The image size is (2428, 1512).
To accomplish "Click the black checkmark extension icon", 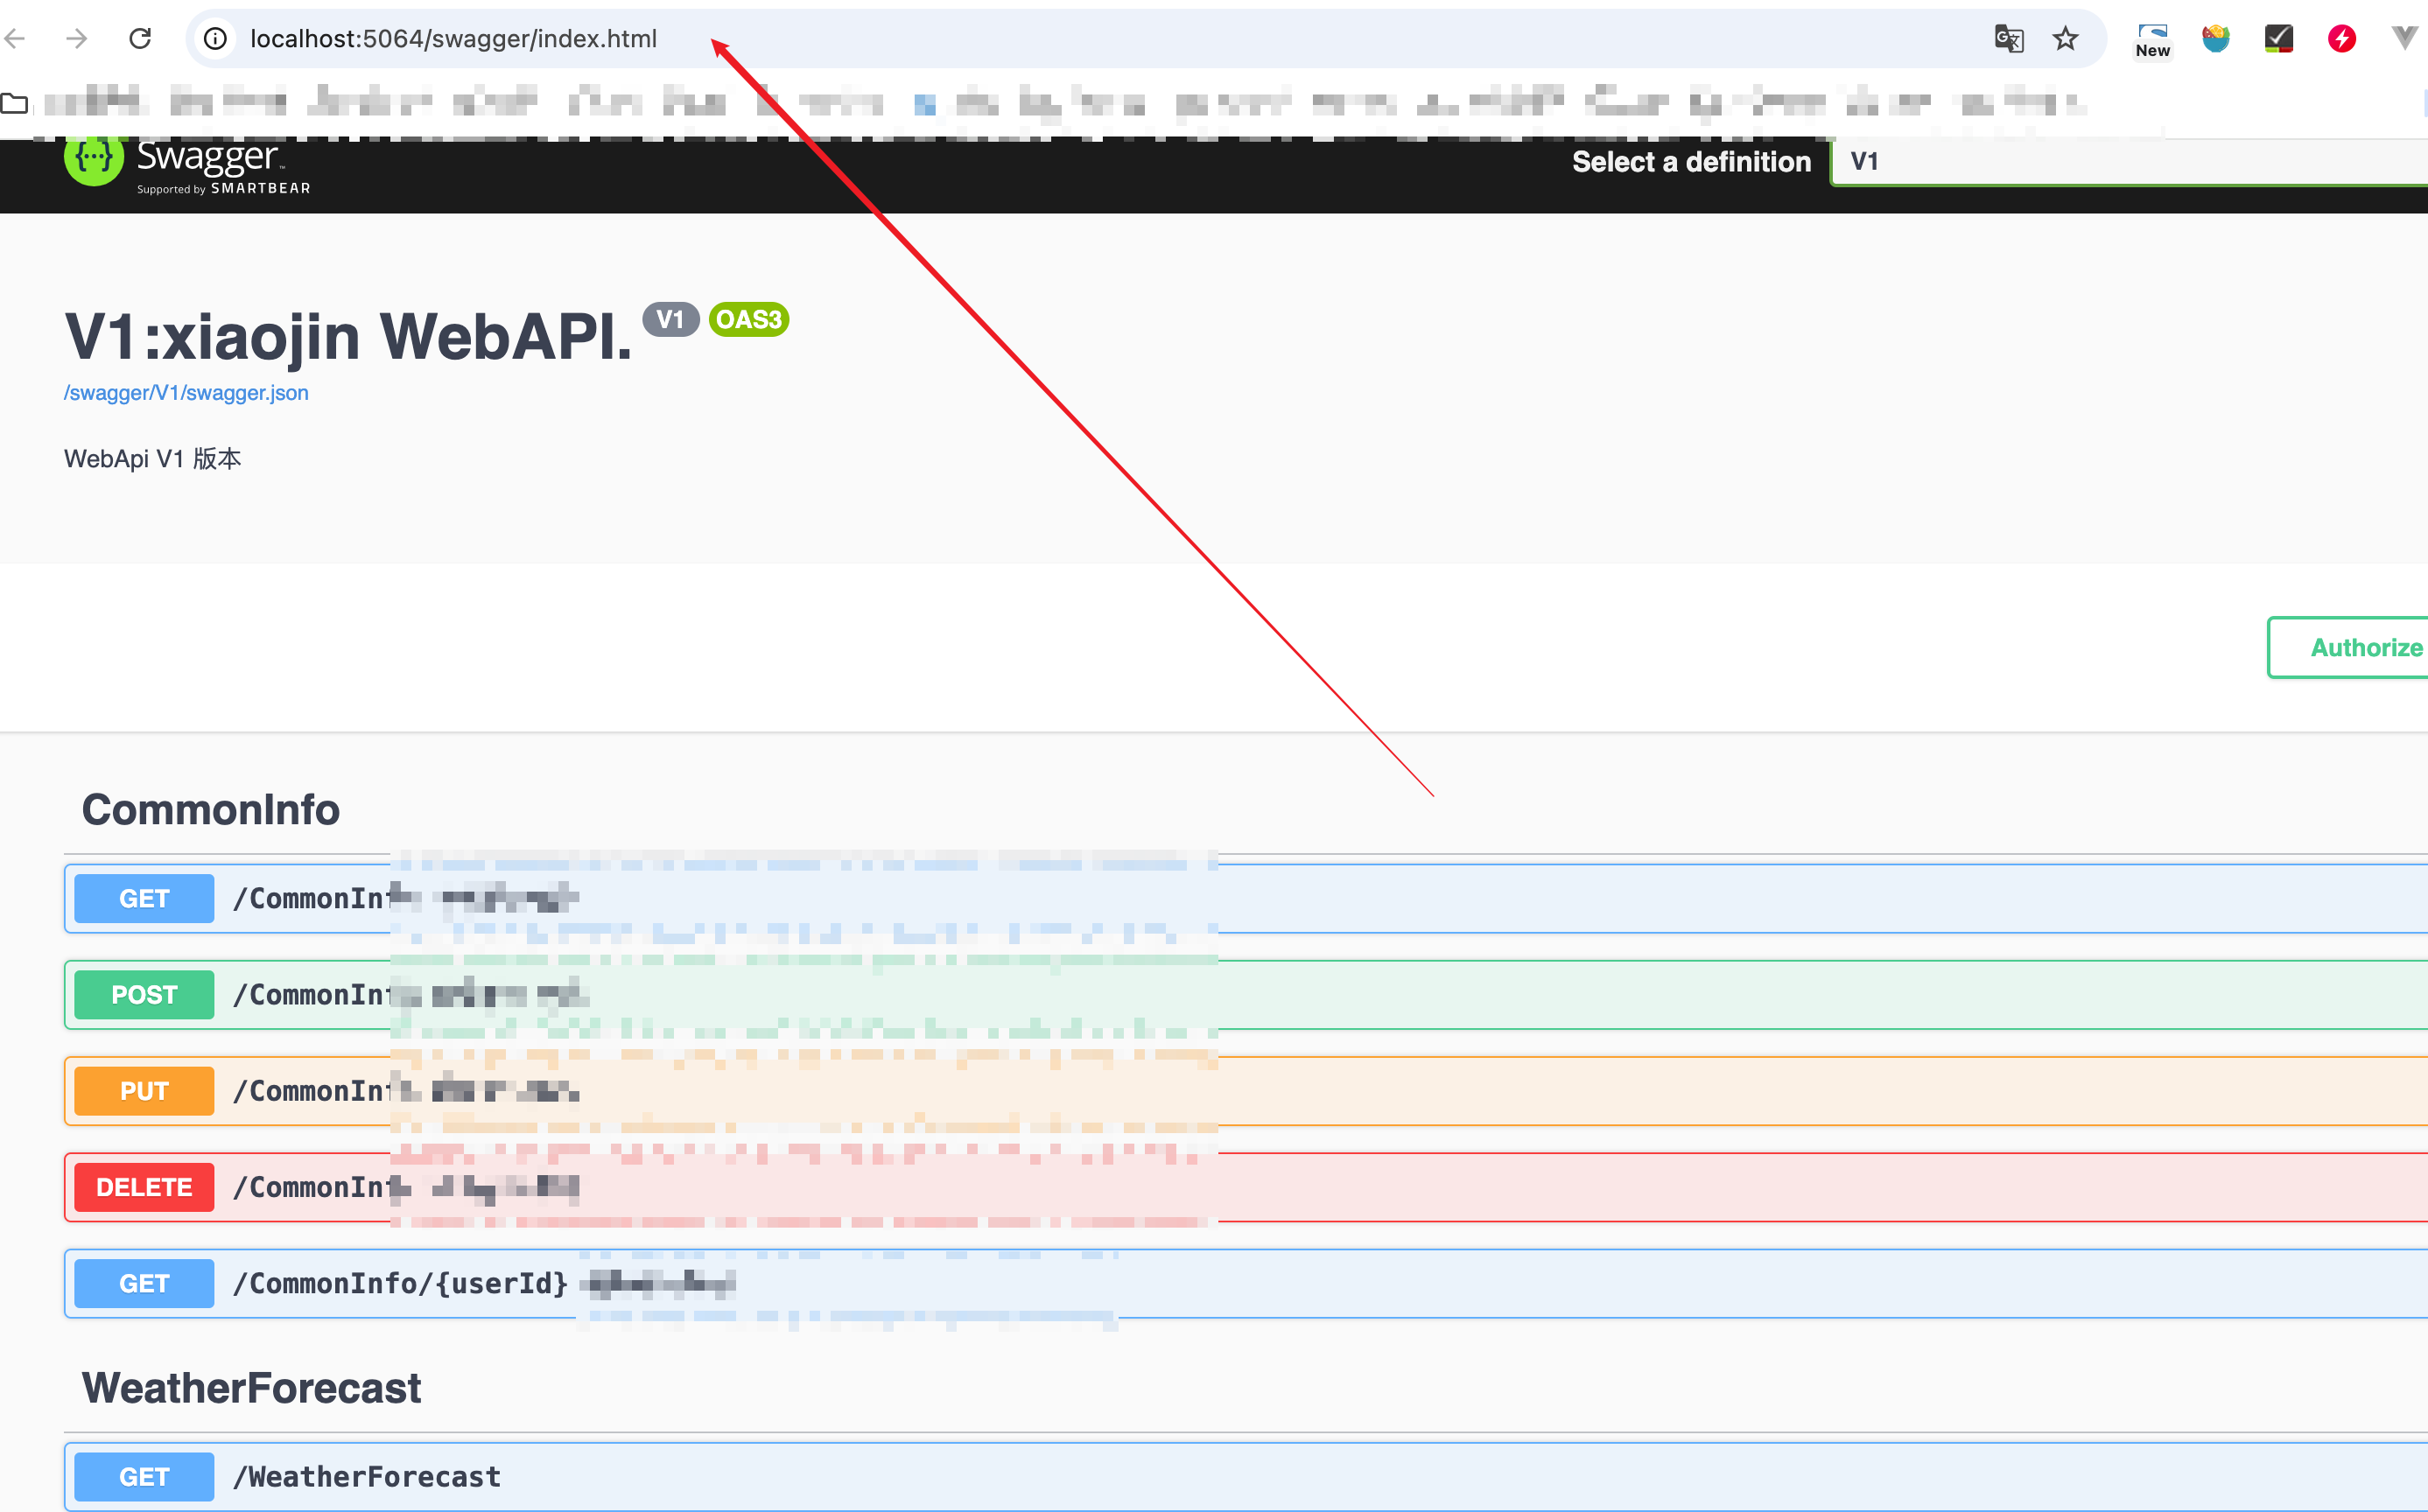I will click(2278, 38).
